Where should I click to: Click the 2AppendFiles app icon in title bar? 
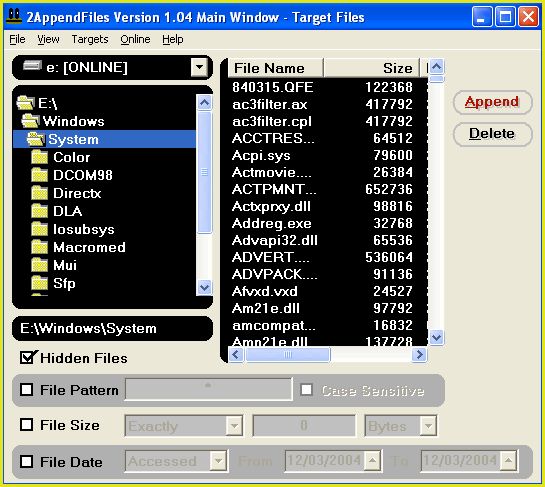pos(14,17)
